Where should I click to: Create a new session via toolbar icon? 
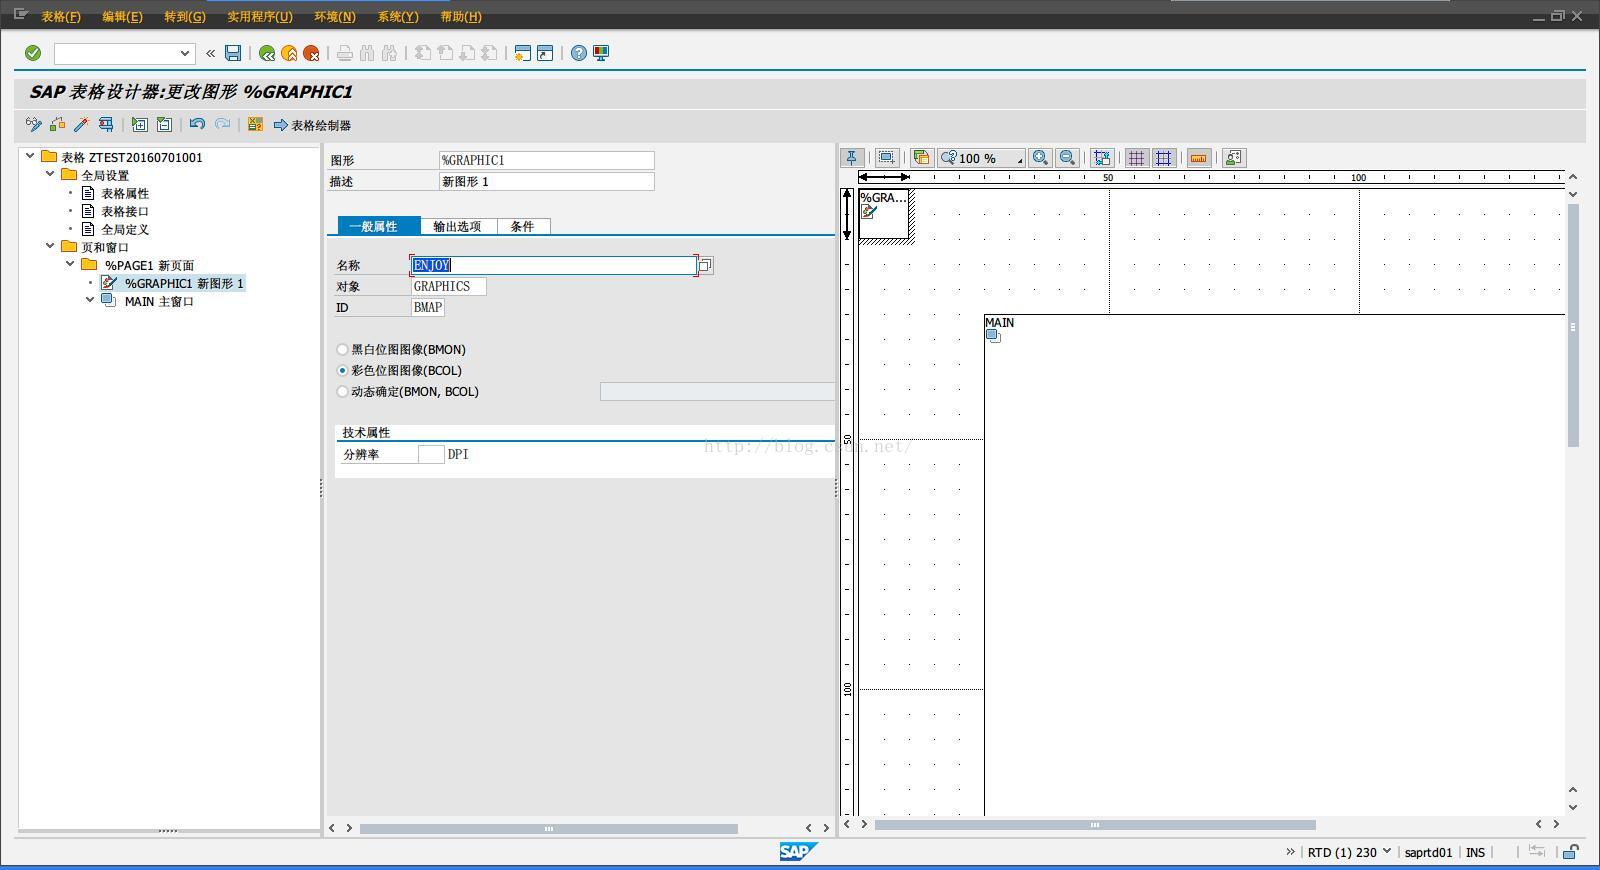[522, 53]
